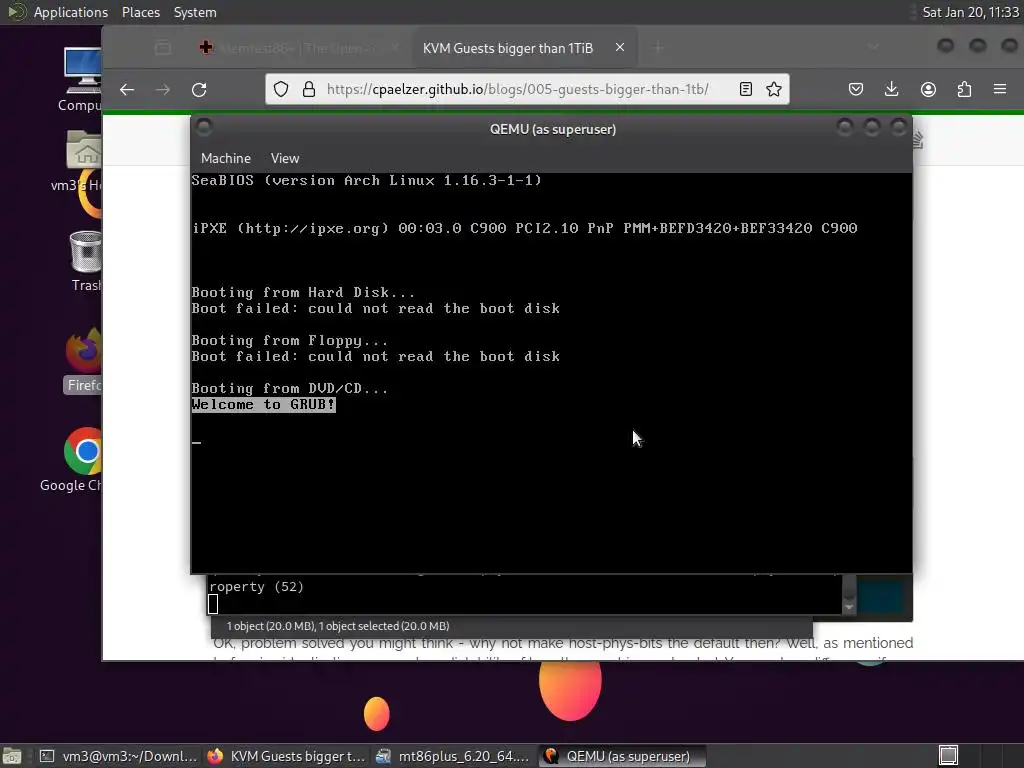1024x768 pixels.
Task: Open a new Firefox tab
Action: [x=658, y=48]
